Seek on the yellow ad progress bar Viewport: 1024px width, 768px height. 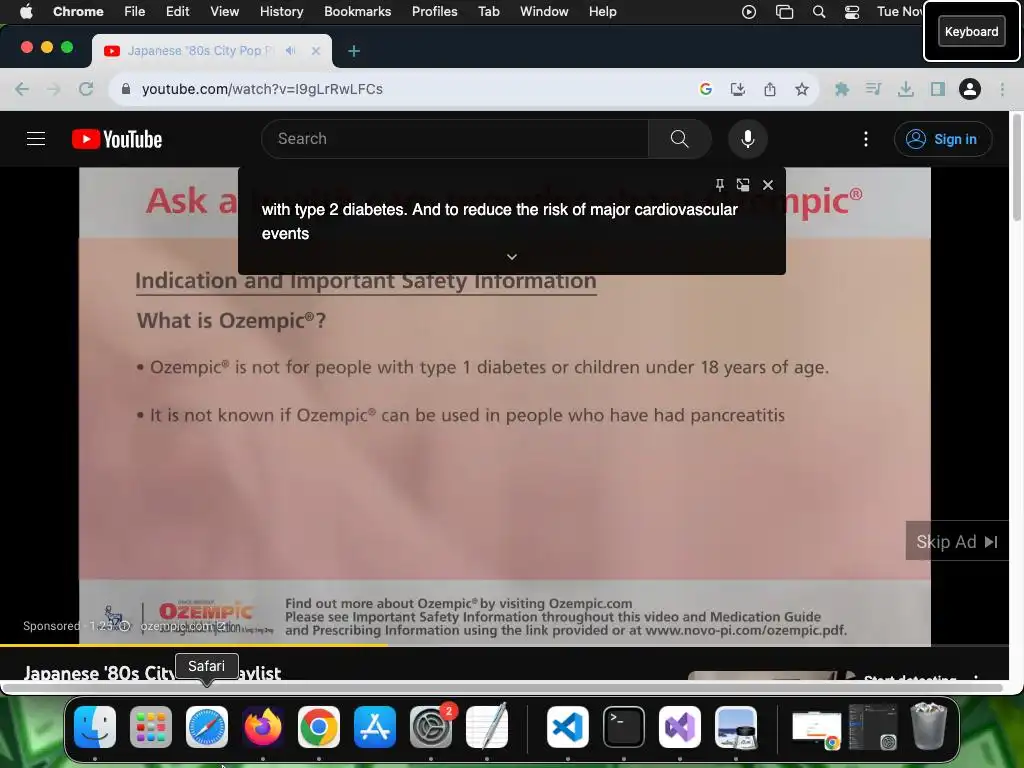(504, 645)
